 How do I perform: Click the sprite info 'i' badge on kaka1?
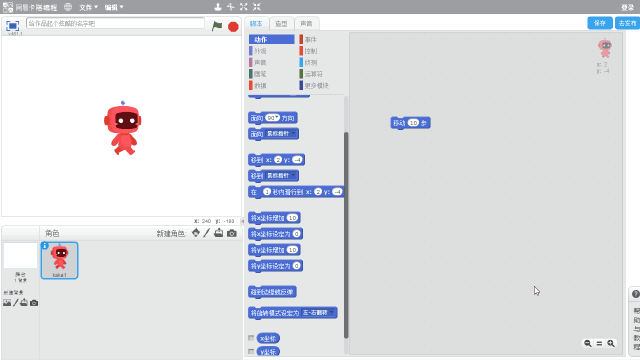pyautogui.click(x=44, y=245)
